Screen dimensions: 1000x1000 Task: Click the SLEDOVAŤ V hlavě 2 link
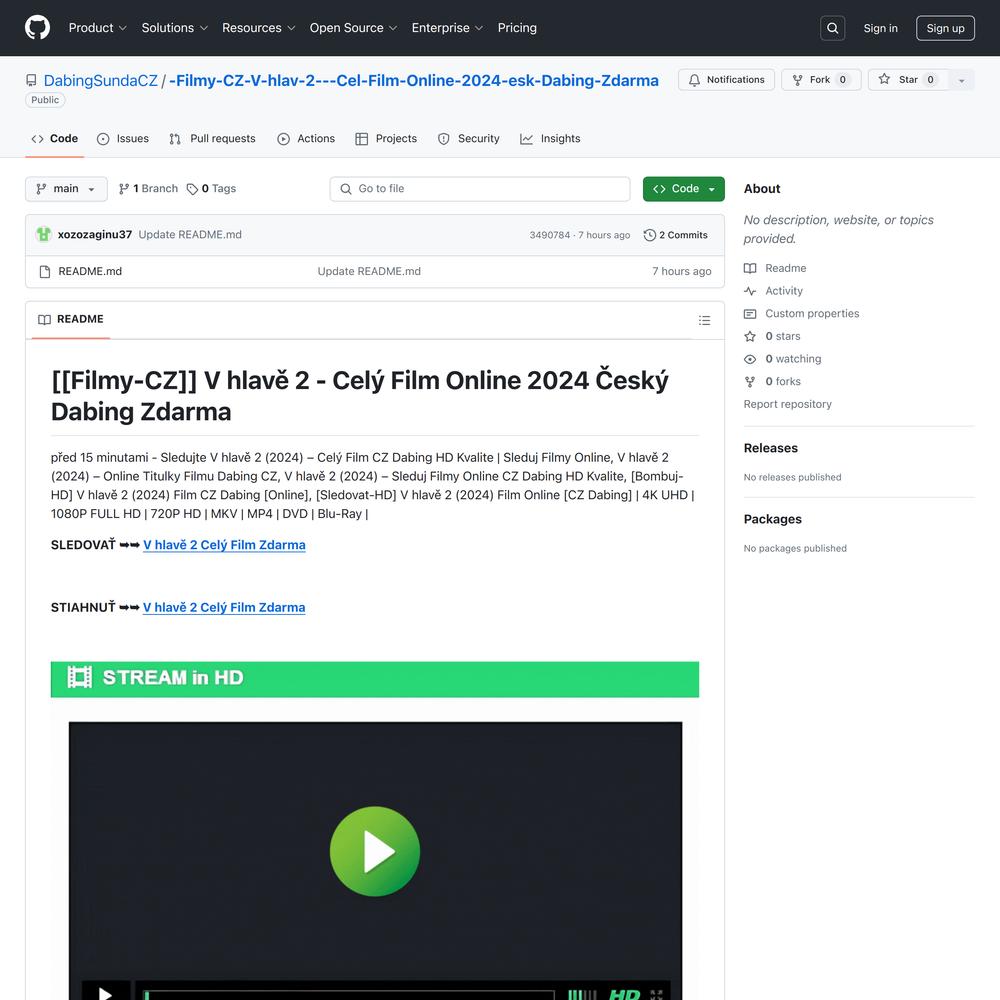224,545
